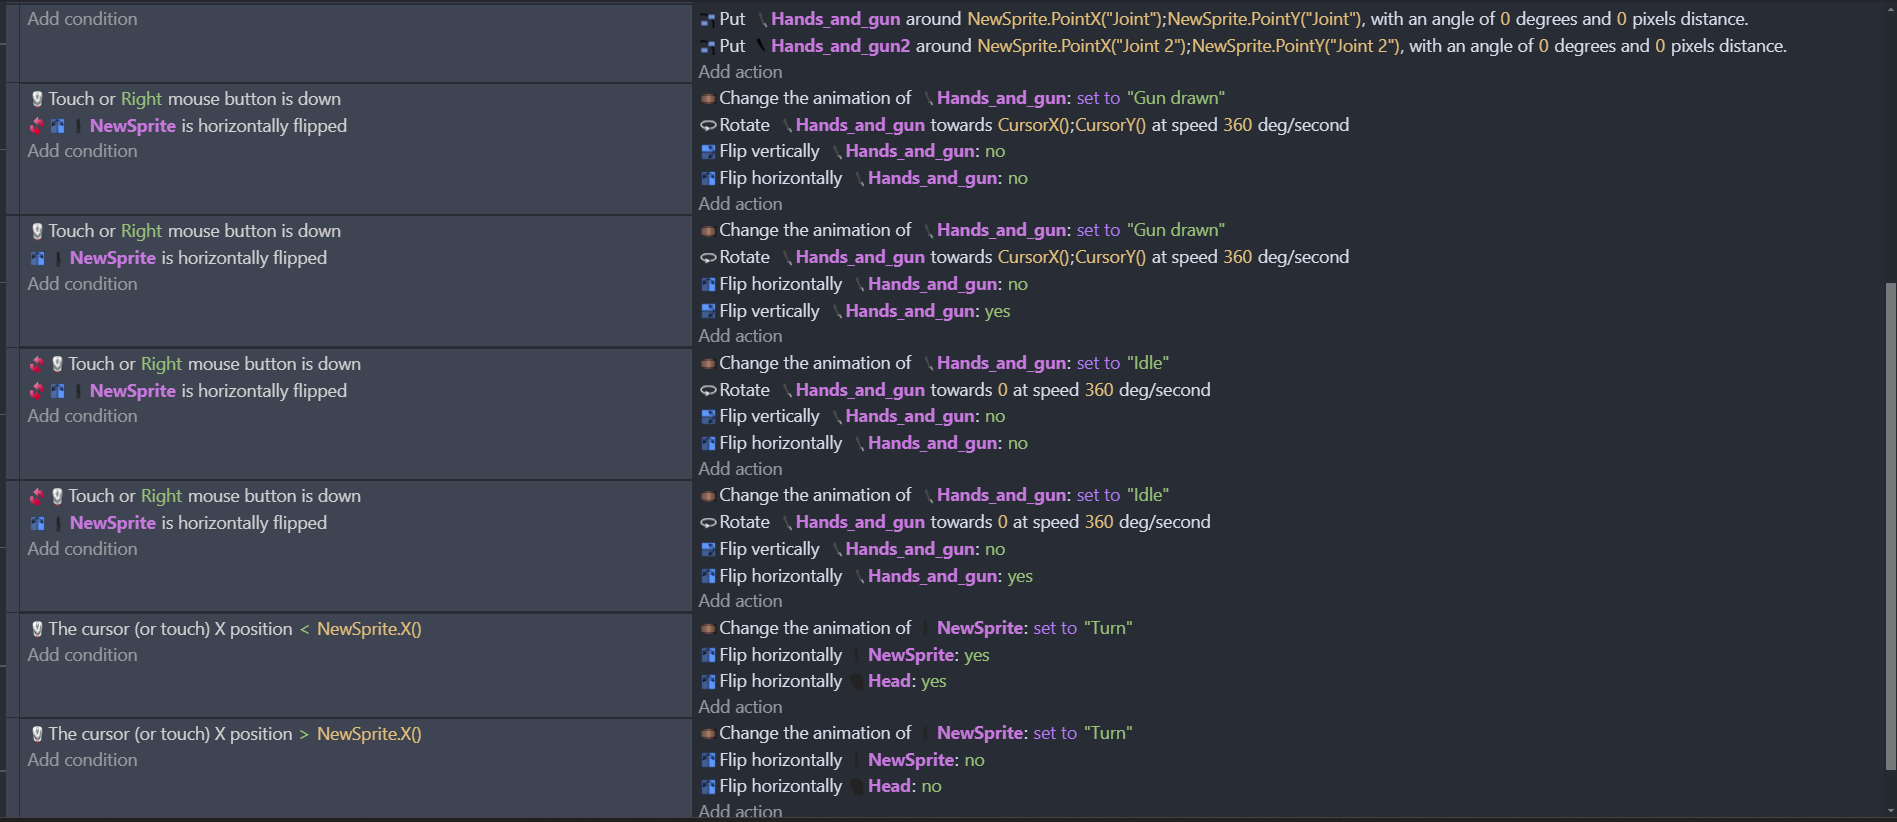Screen dimensions: 1897x822
Task: Click Add action below 'Flip horizontally Head: no'
Action: click(740, 811)
